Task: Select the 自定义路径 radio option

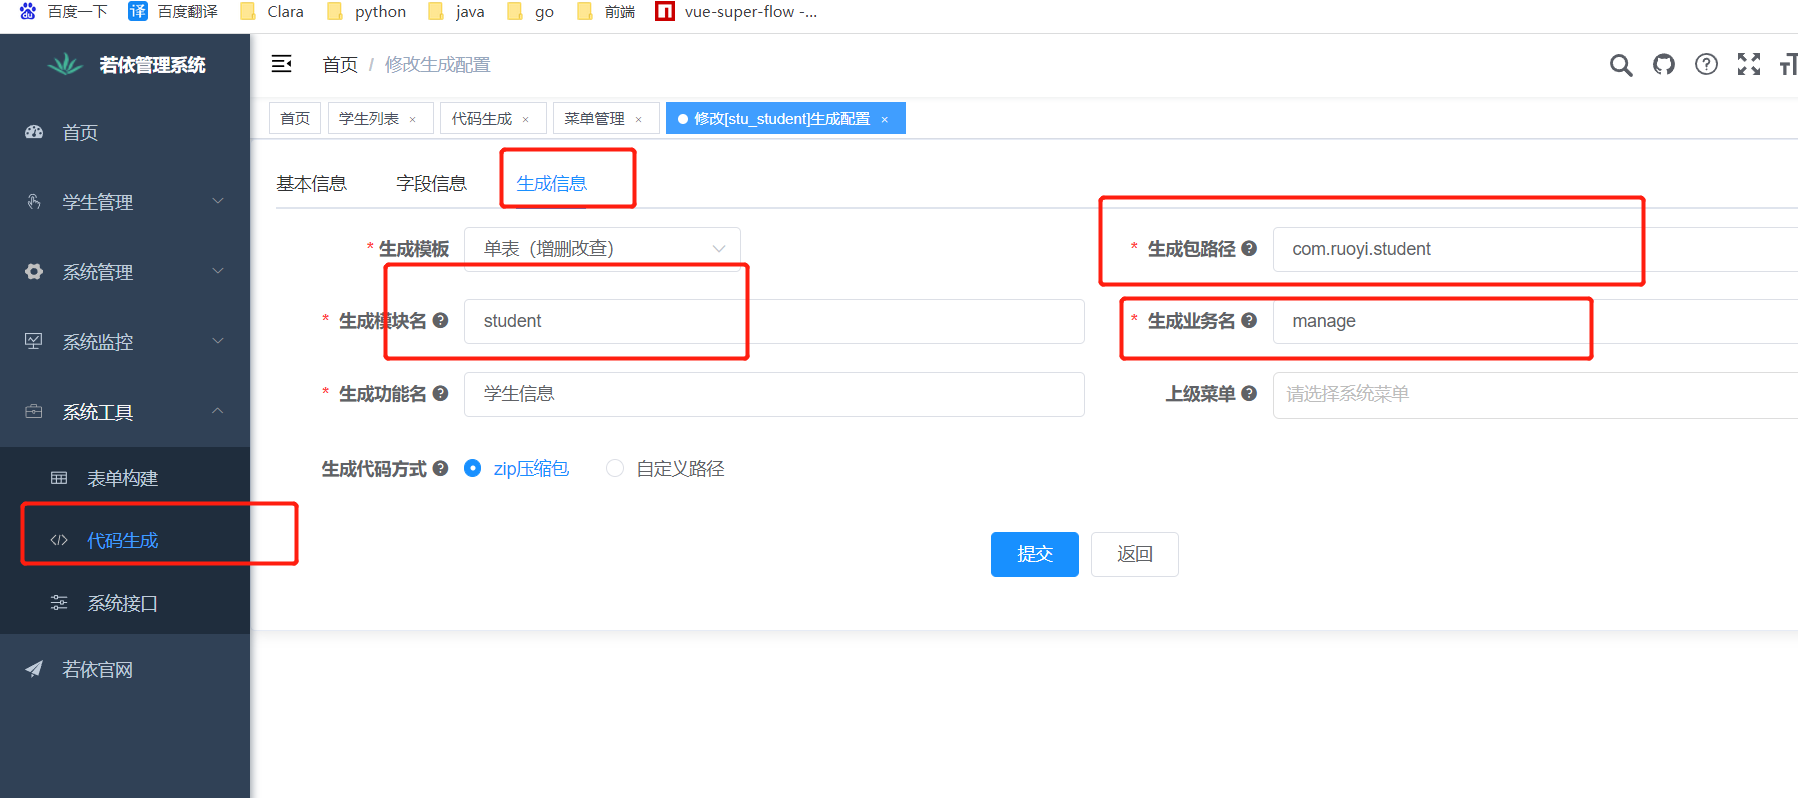Action: coord(665,468)
